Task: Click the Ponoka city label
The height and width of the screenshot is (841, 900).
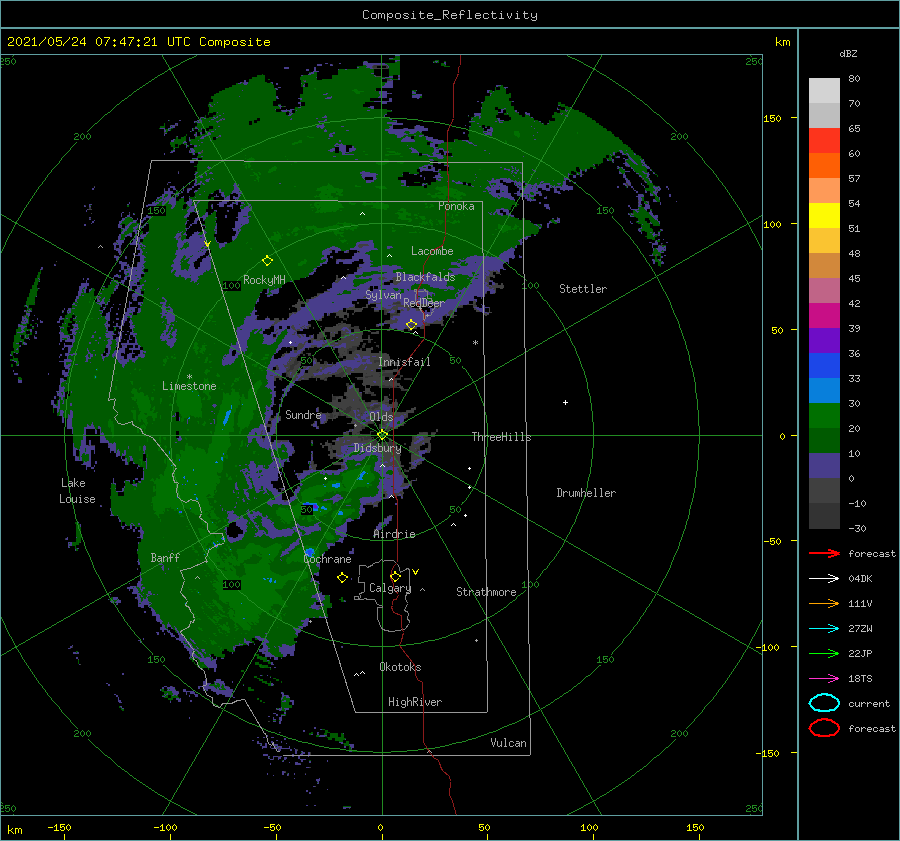Action: [456, 206]
